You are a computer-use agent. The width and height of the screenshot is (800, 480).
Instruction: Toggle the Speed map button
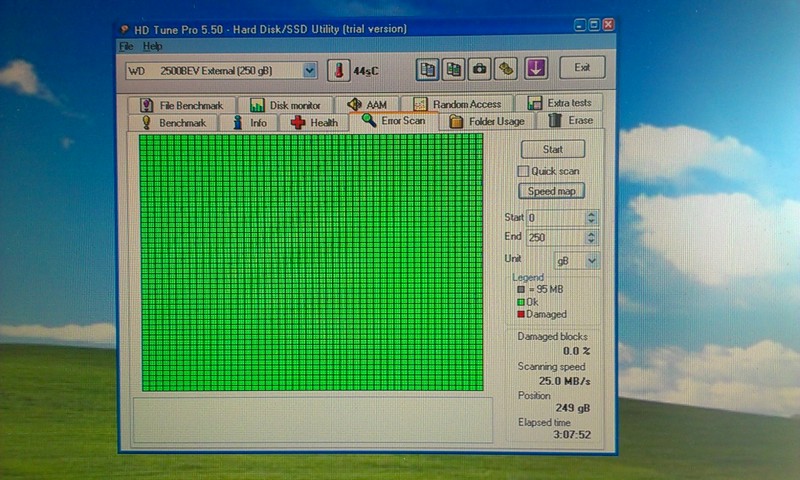coord(552,191)
